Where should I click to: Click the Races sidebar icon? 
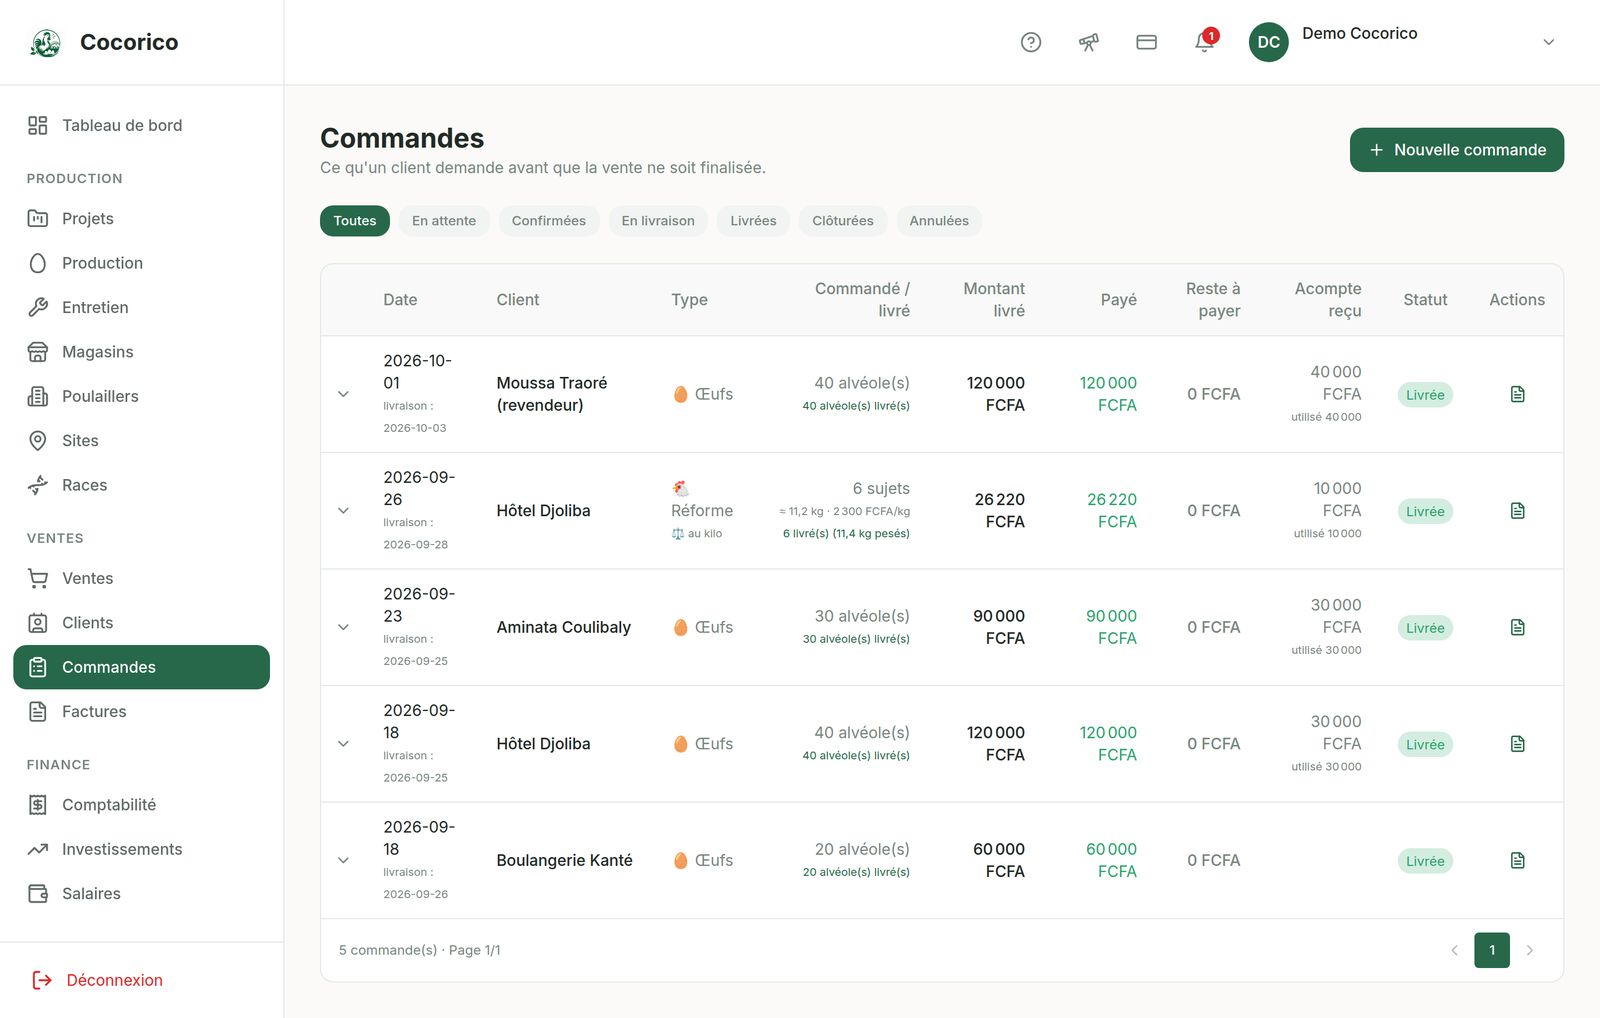38,485
